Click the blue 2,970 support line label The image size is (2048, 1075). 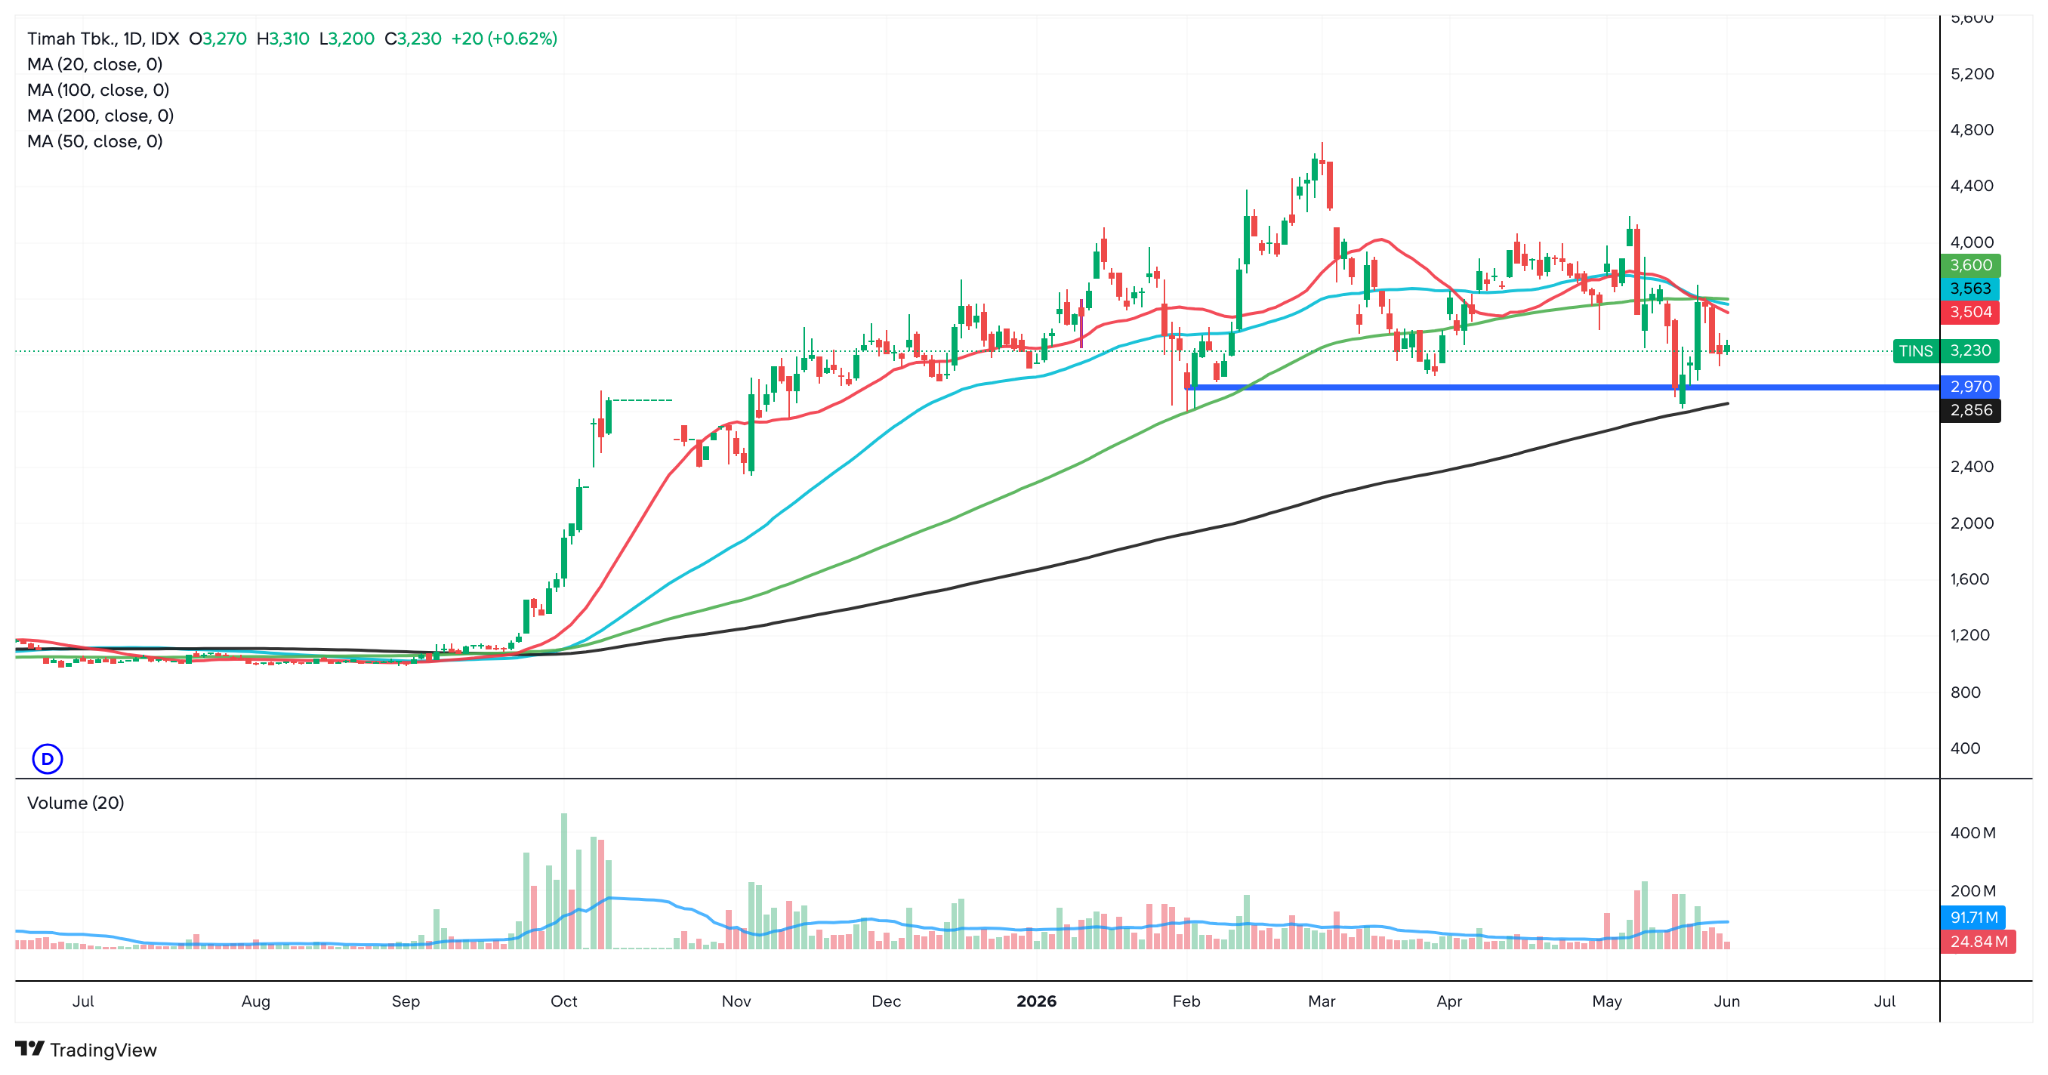1970,386
